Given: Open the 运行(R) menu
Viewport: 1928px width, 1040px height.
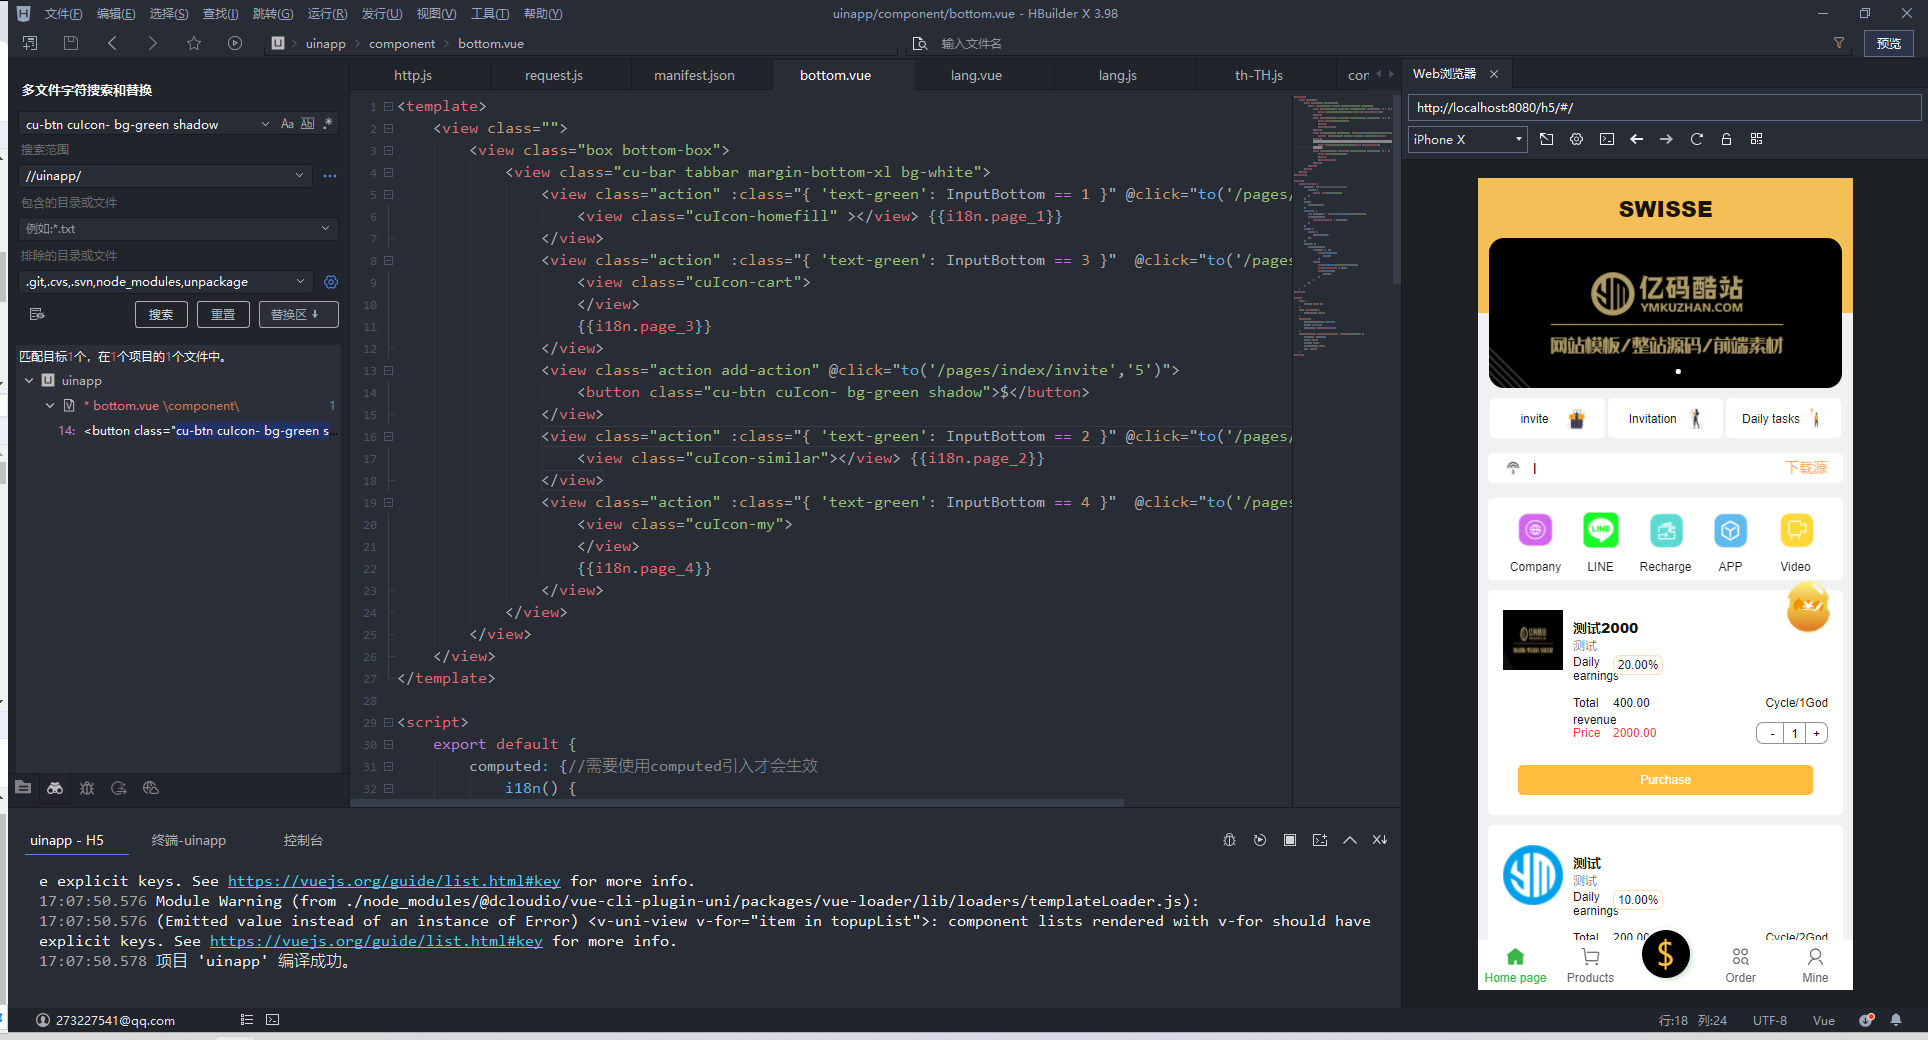Looking at the screenshot, I should (327, 14).
